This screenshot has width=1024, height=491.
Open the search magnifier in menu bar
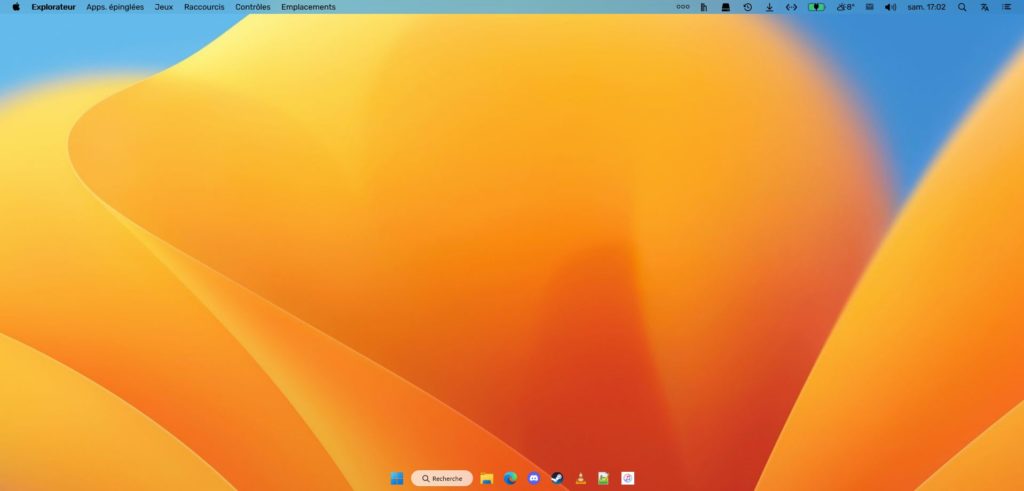(962, 7)
